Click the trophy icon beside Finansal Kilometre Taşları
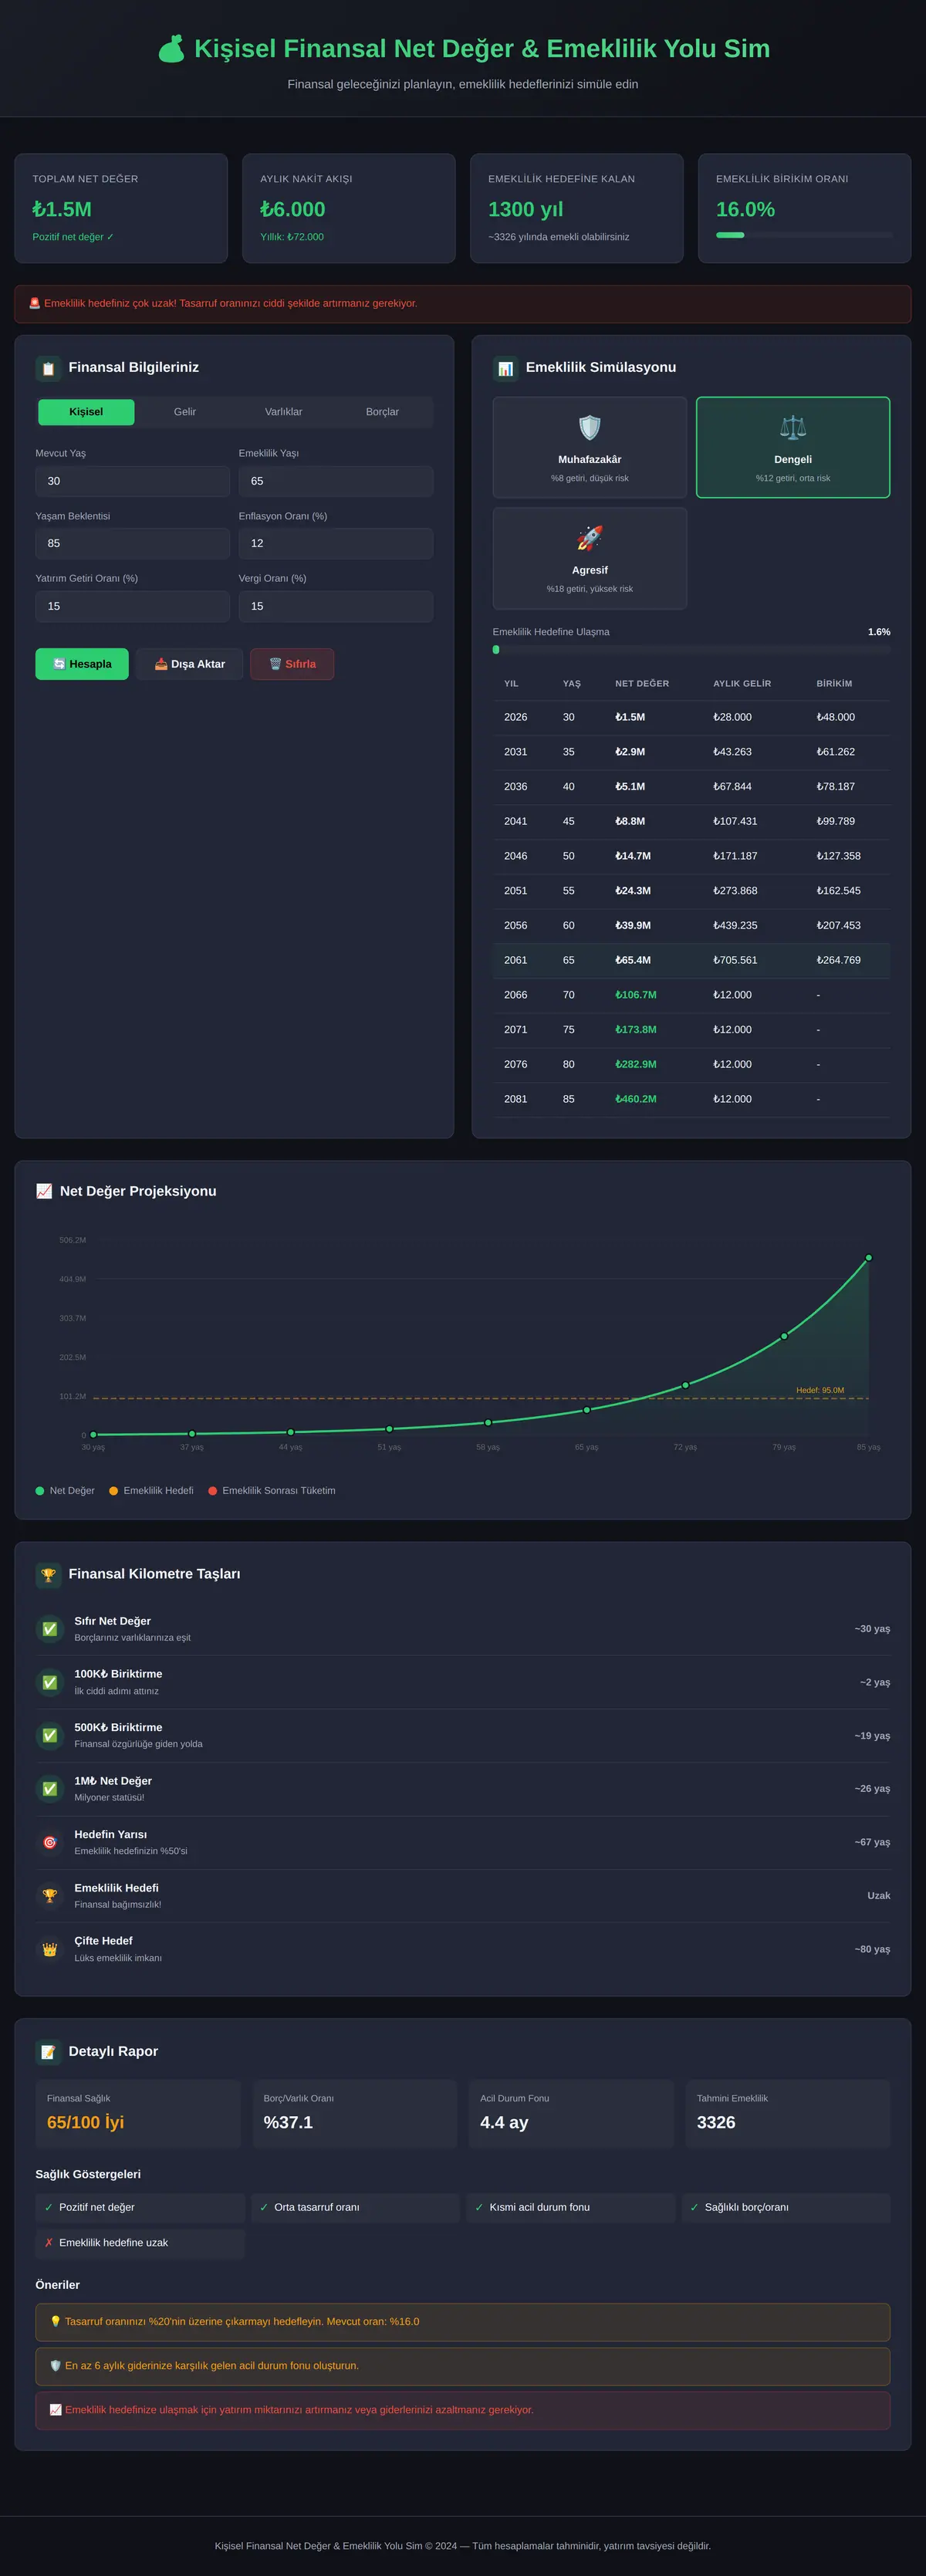The width and height of the screenshot is (926, 2576). coord(48,1575)
